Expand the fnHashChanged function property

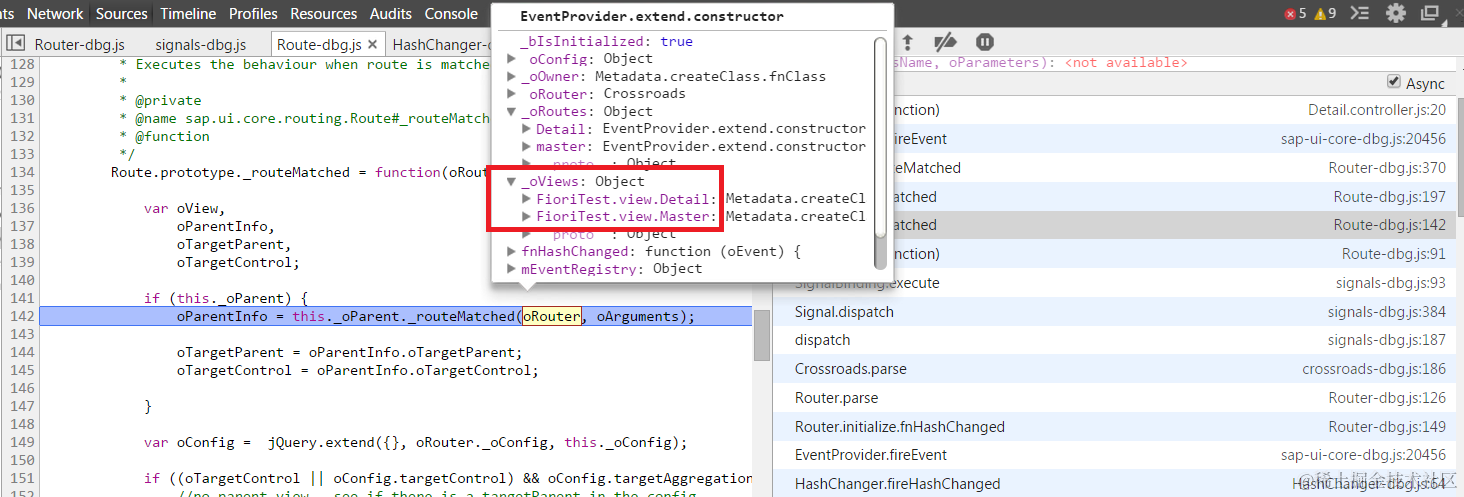[x=512, y=252]
